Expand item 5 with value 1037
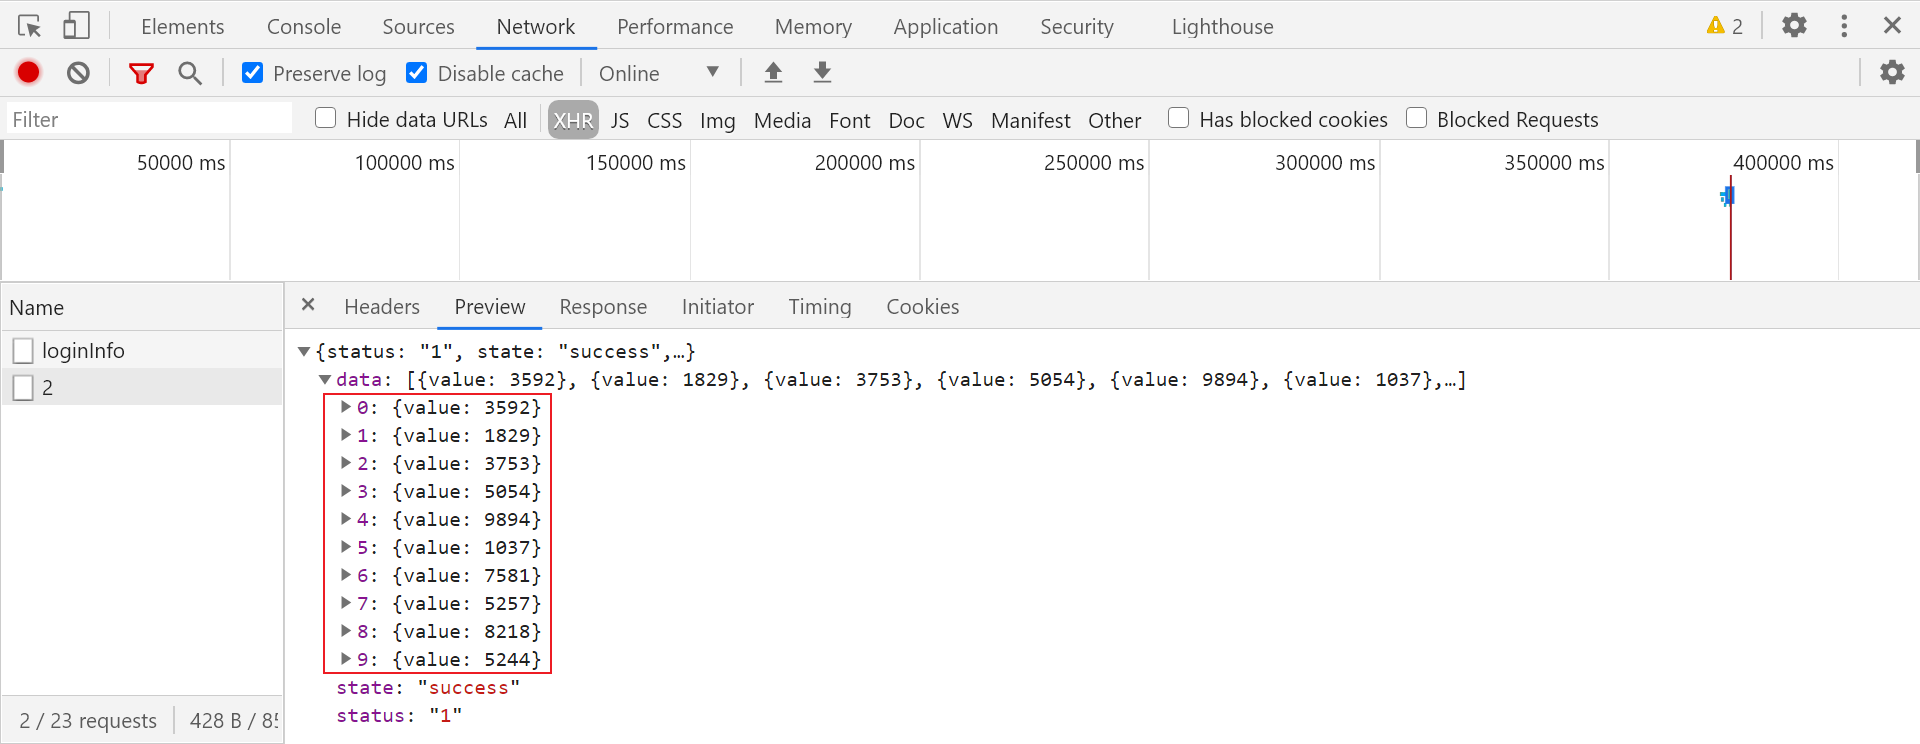Screen dimensions: 1920x744 click(x=346, y=547)
